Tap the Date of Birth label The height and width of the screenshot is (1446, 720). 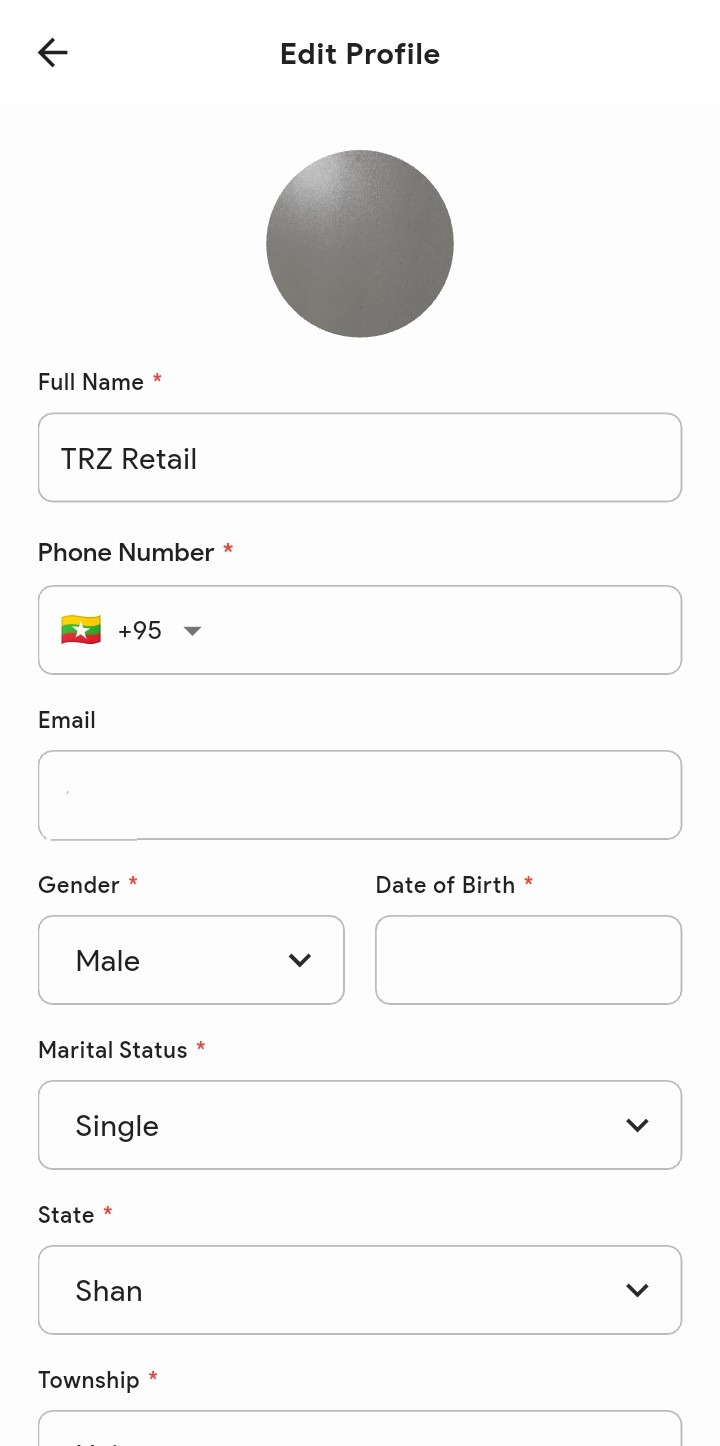coord(445,885)
